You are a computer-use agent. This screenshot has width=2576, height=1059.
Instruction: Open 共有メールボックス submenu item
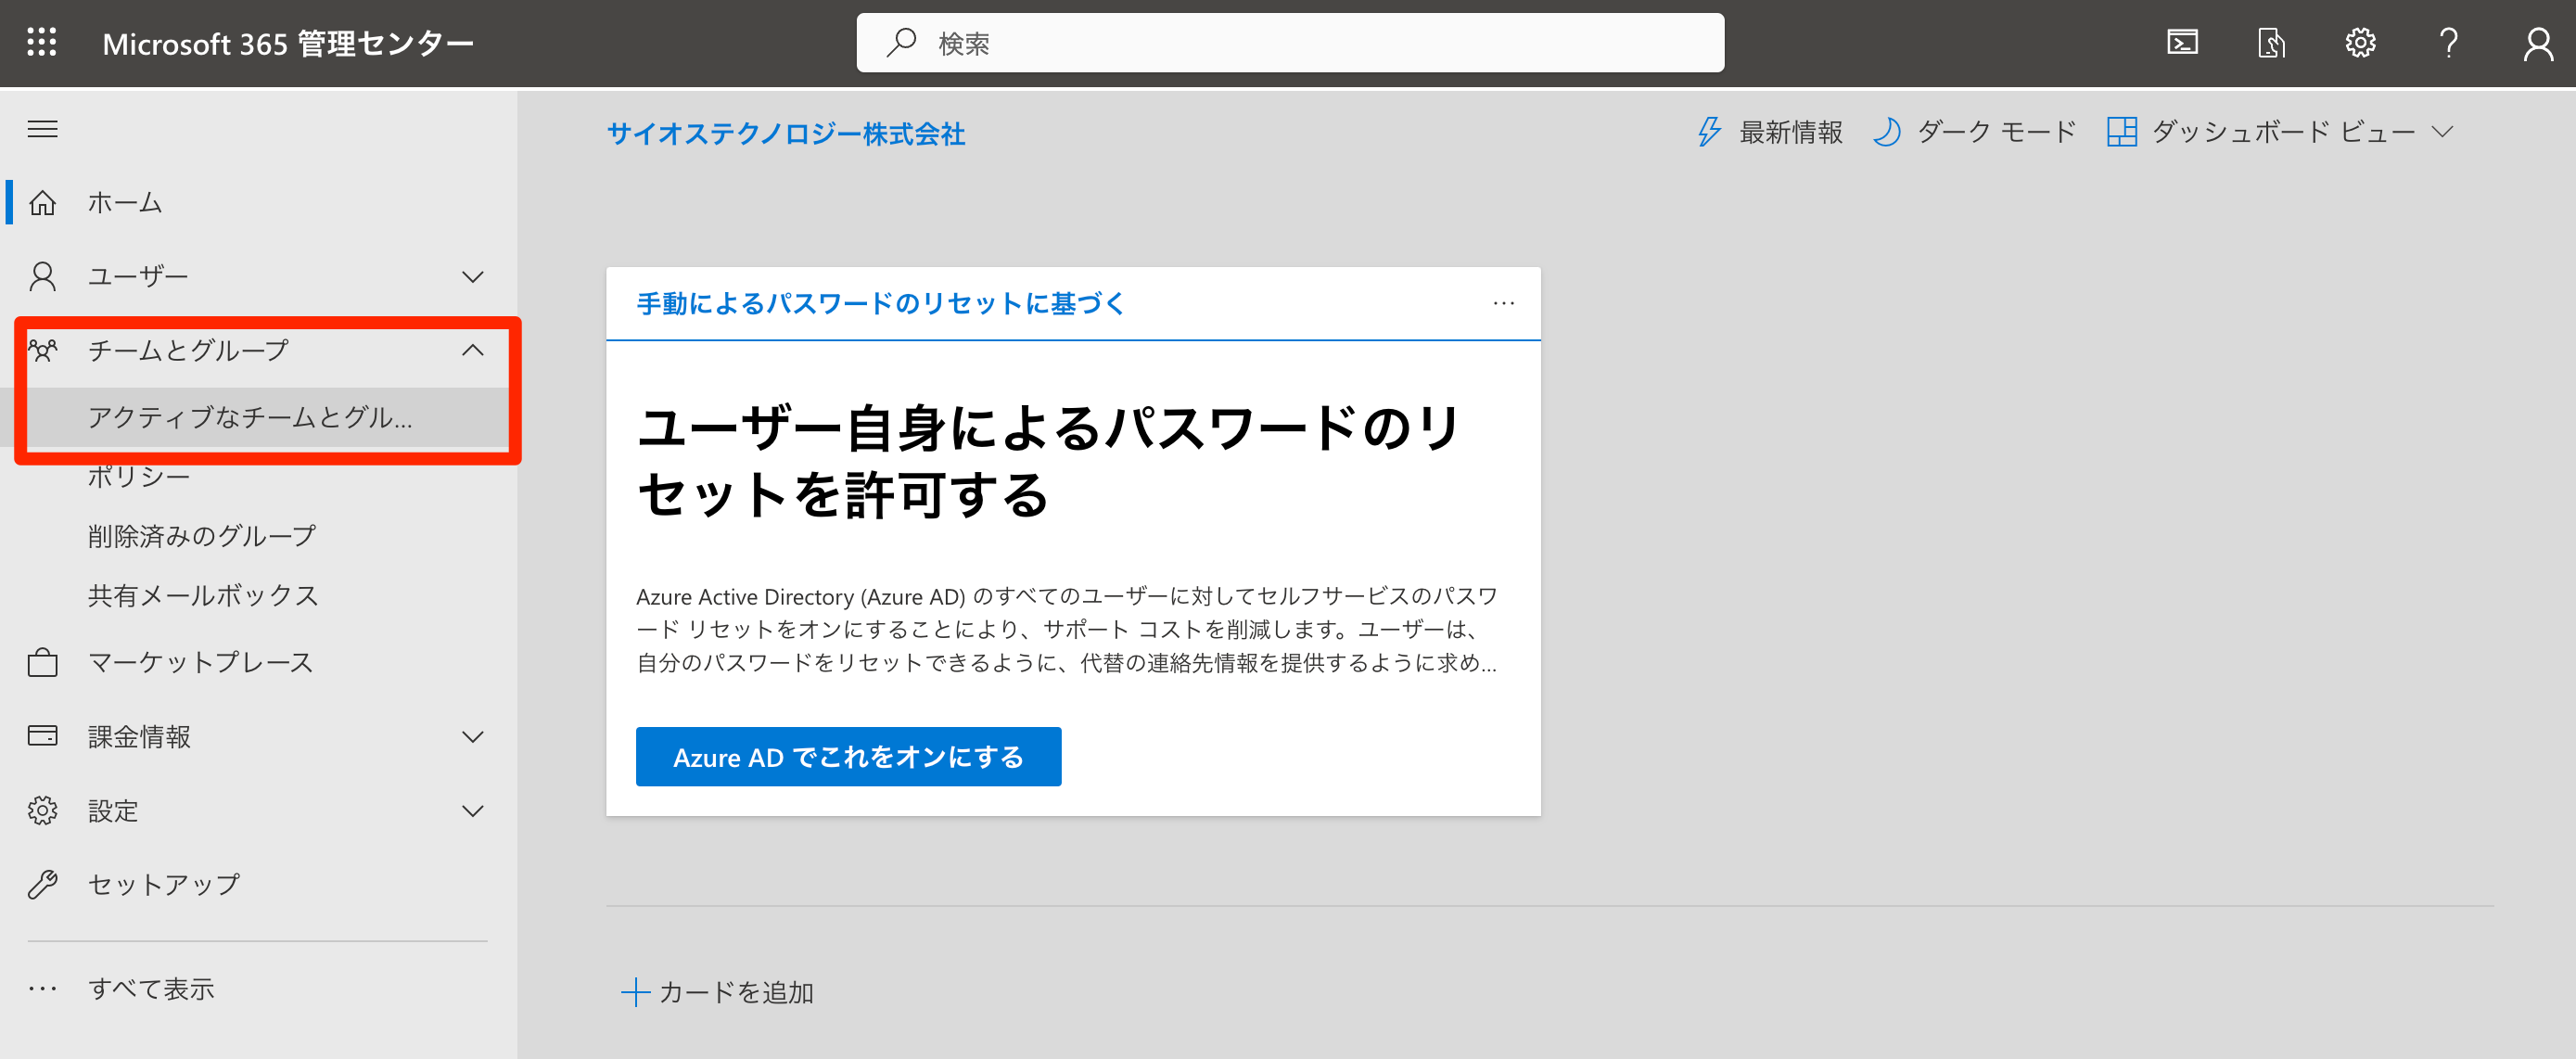tap(203, 595)
